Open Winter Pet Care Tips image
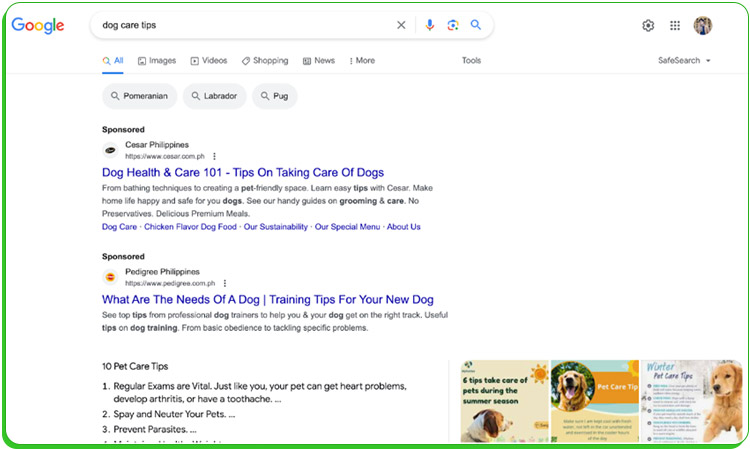The height and width of the screenshot is (449, 750). click(692, 401)
